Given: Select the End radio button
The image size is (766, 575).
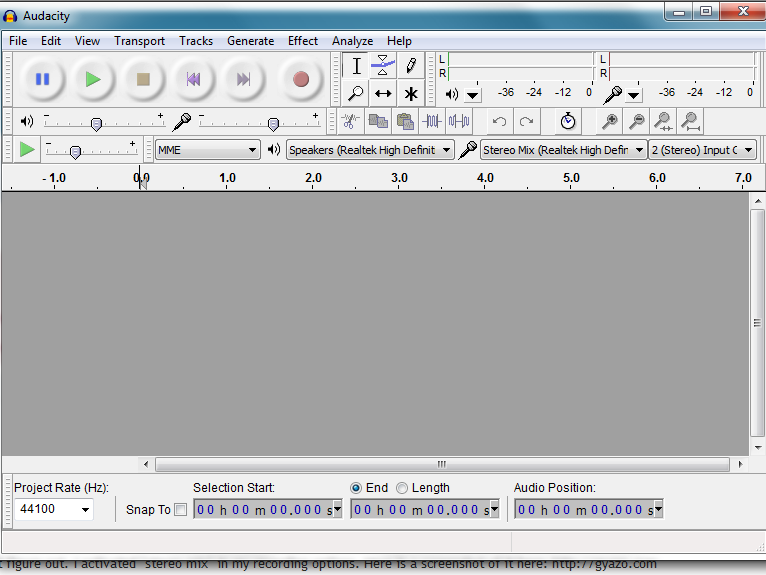Looking at the screenshot, I should click(356, 488).
